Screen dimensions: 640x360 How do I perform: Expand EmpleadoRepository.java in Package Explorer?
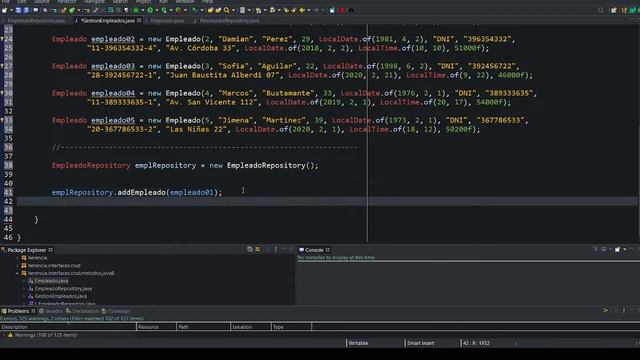coord(24,289)
